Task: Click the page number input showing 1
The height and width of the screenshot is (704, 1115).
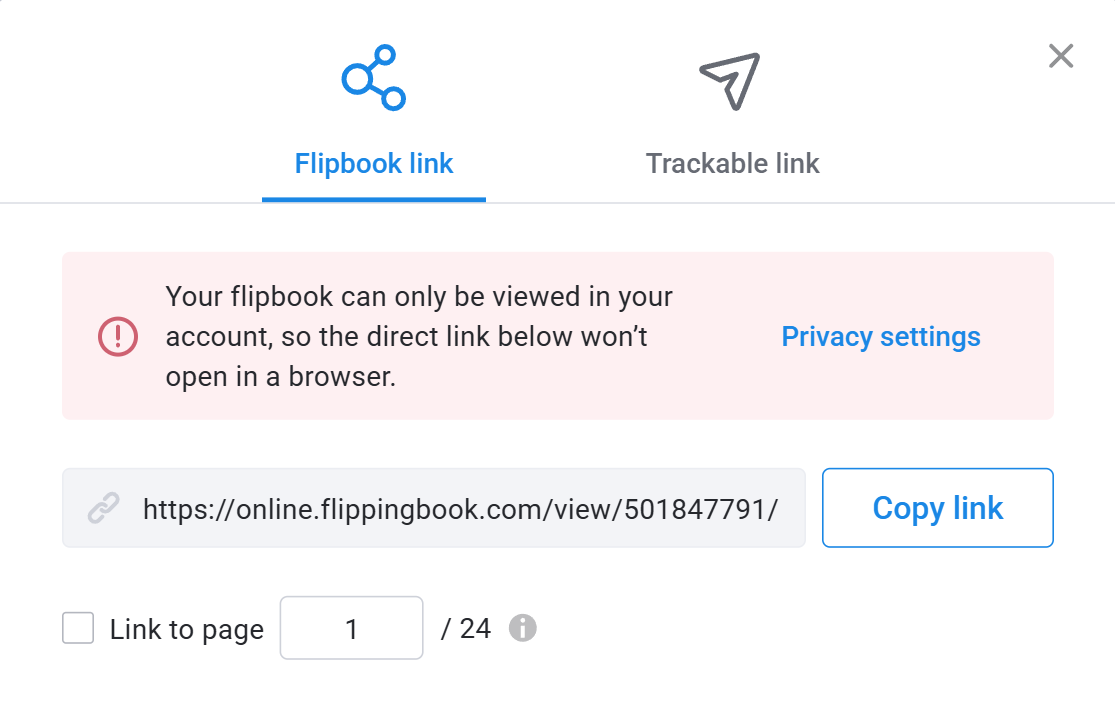Action: coord(351,628)
